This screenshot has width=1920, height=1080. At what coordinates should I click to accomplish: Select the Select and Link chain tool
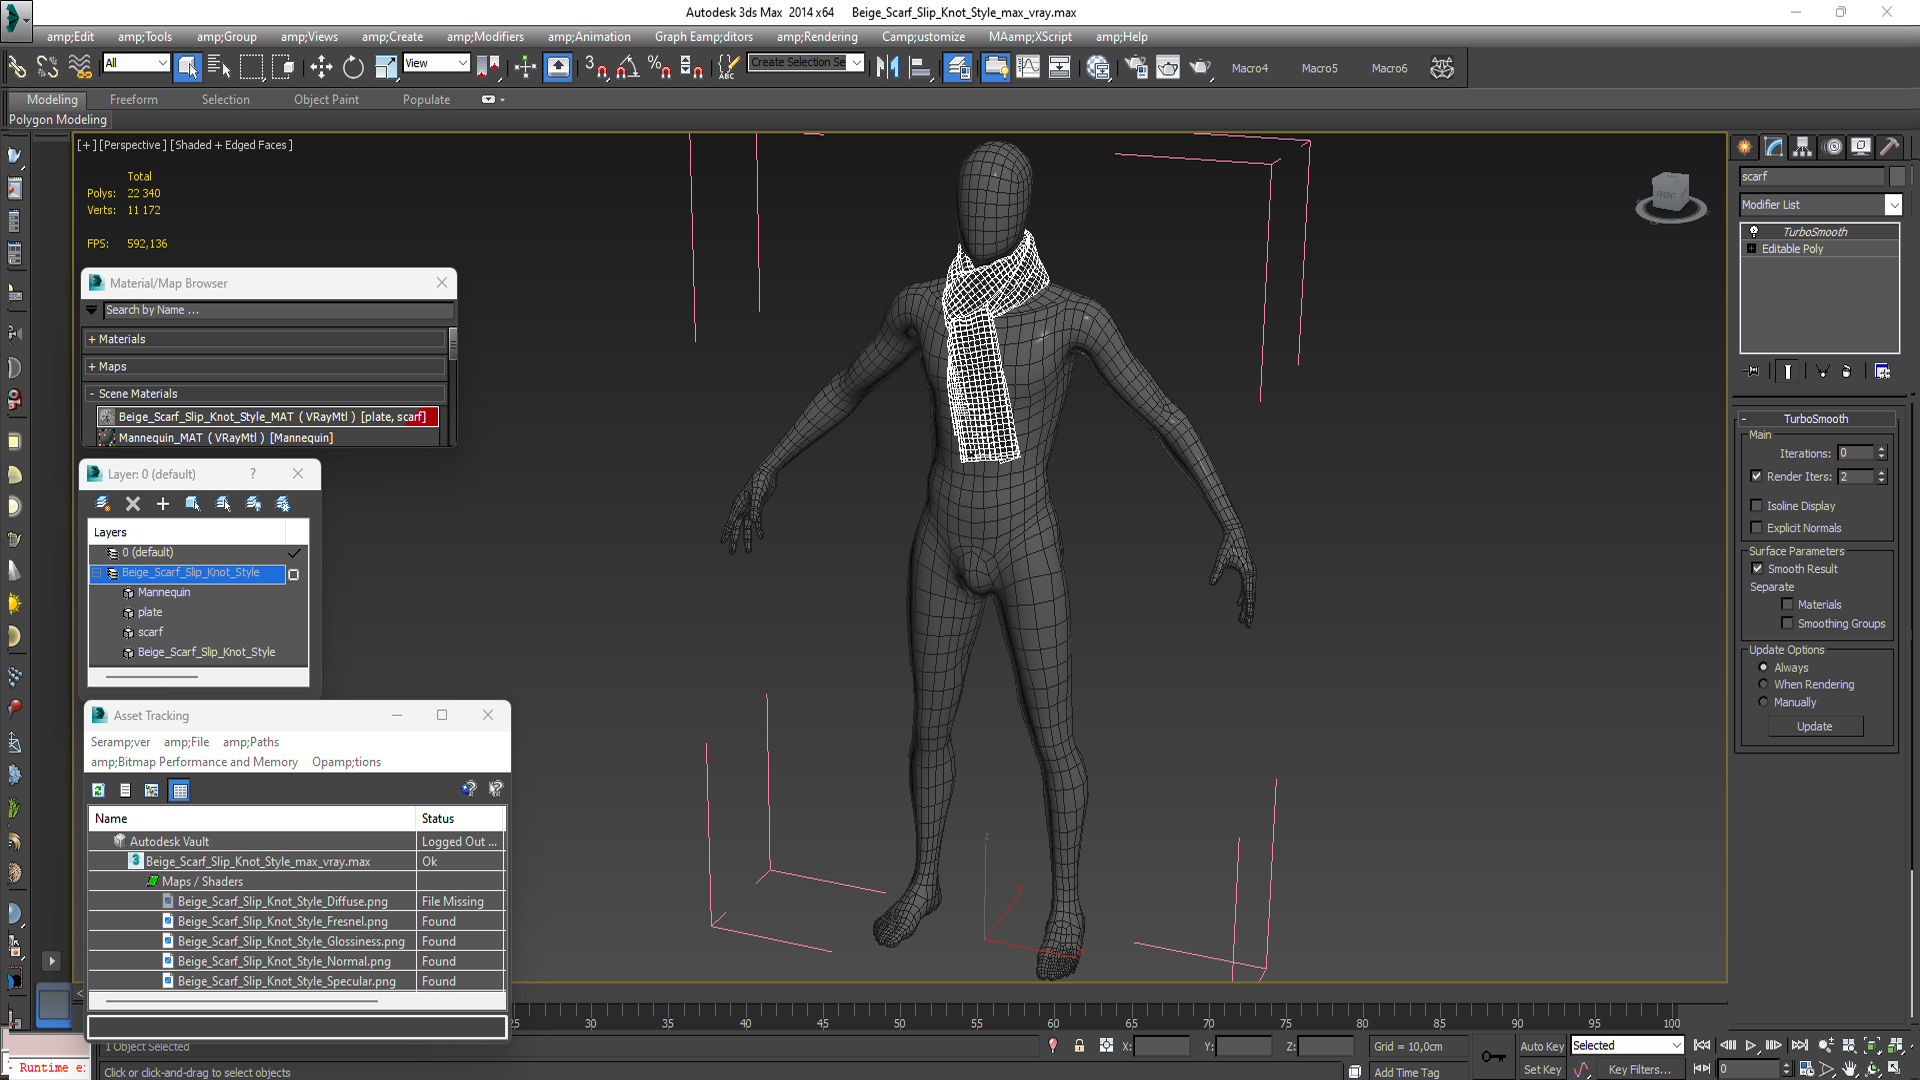click(x=17, y=67)
